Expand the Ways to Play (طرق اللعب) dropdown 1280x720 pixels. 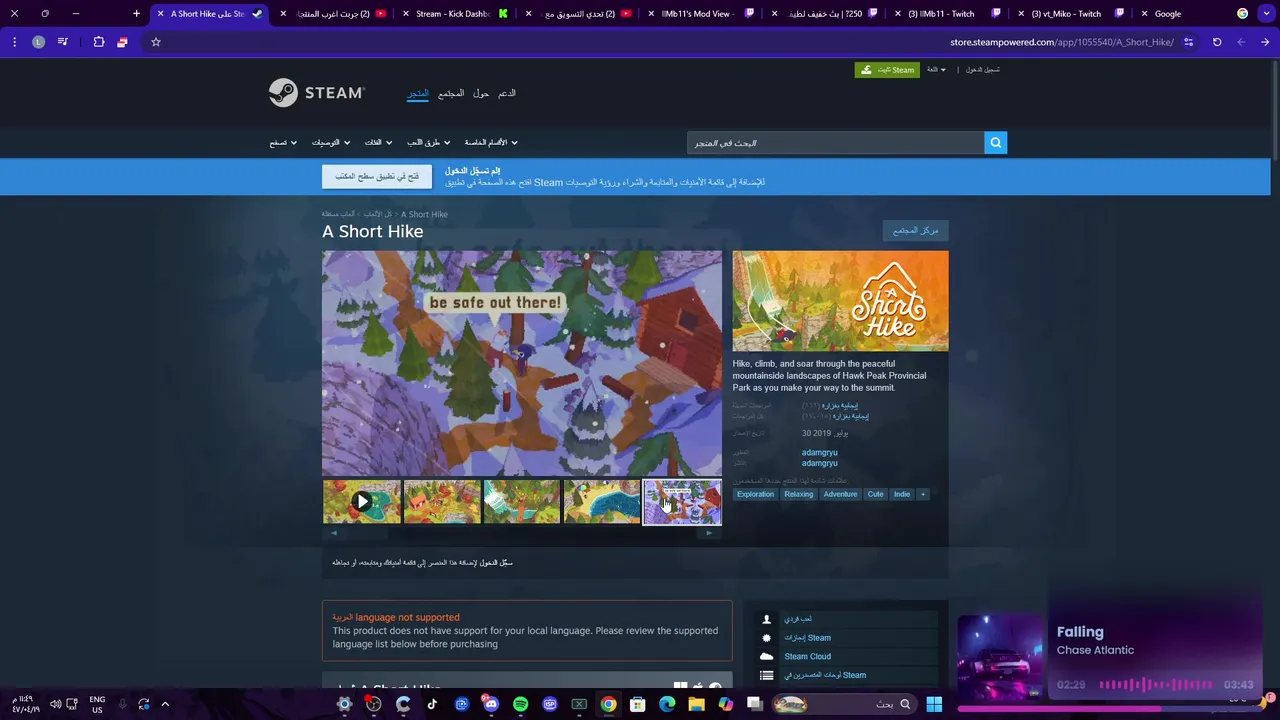pyautogui.click(x=428, y=143)
